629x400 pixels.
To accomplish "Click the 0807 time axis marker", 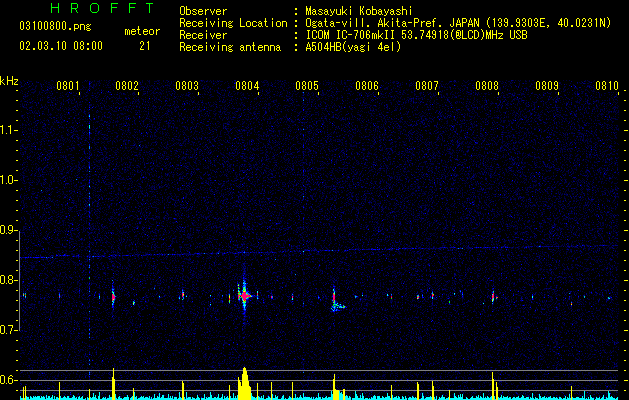I will [427, 86].
